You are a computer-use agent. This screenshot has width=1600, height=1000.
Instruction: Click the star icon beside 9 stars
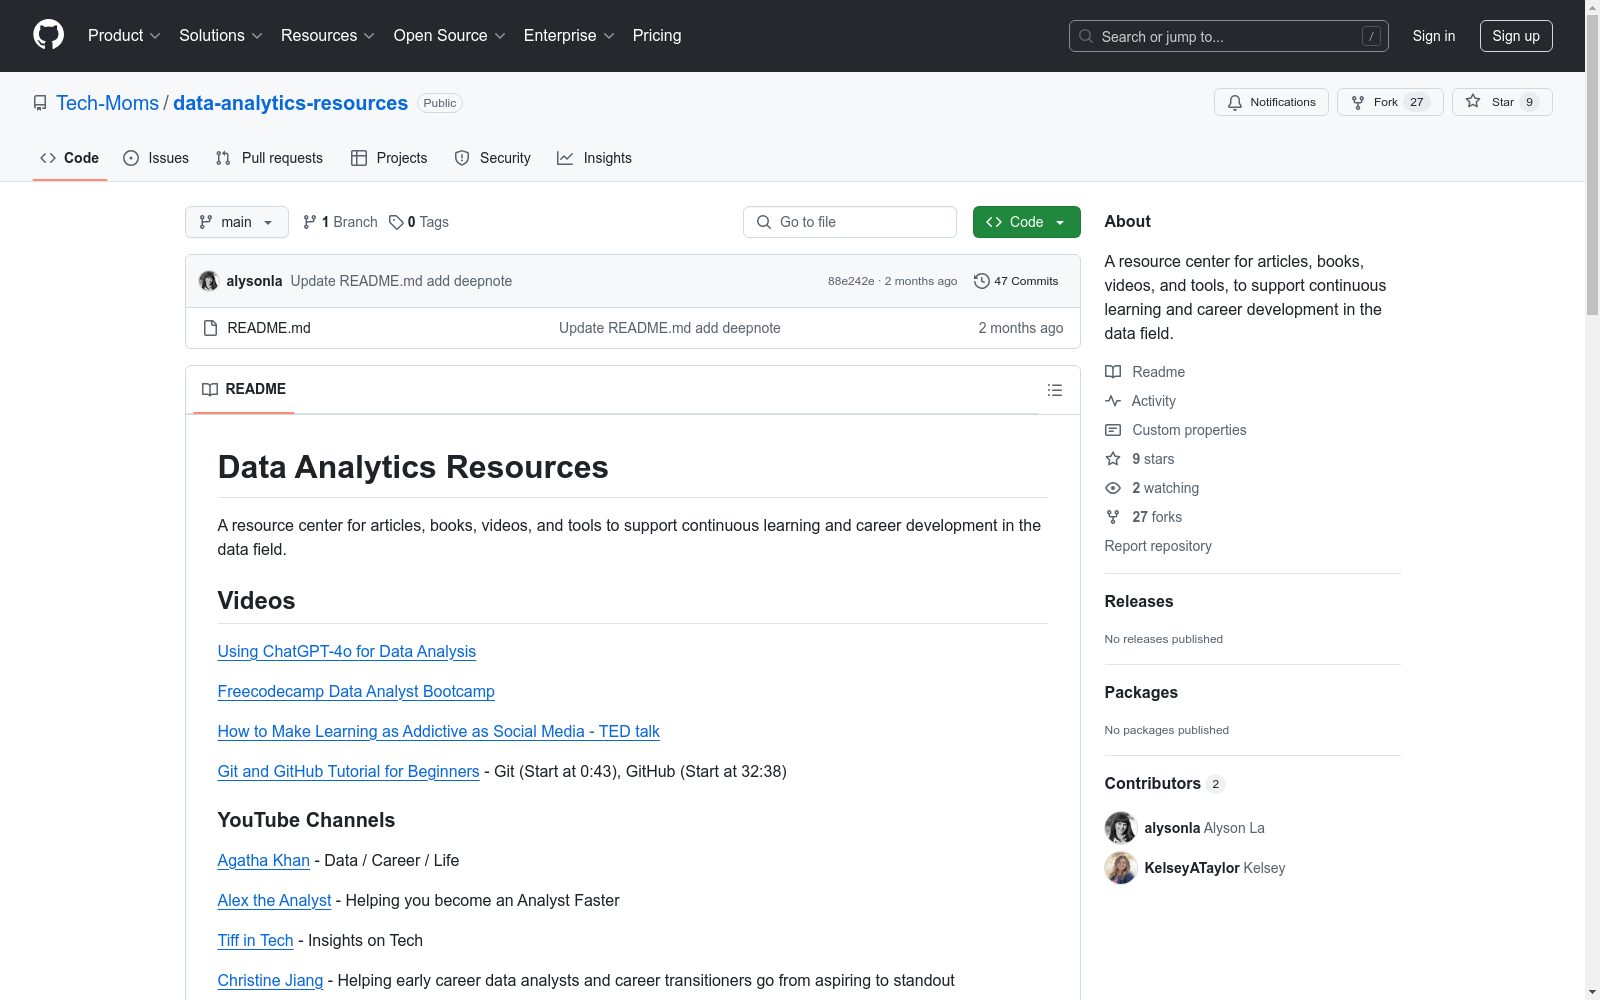(x=1113, y=459)
